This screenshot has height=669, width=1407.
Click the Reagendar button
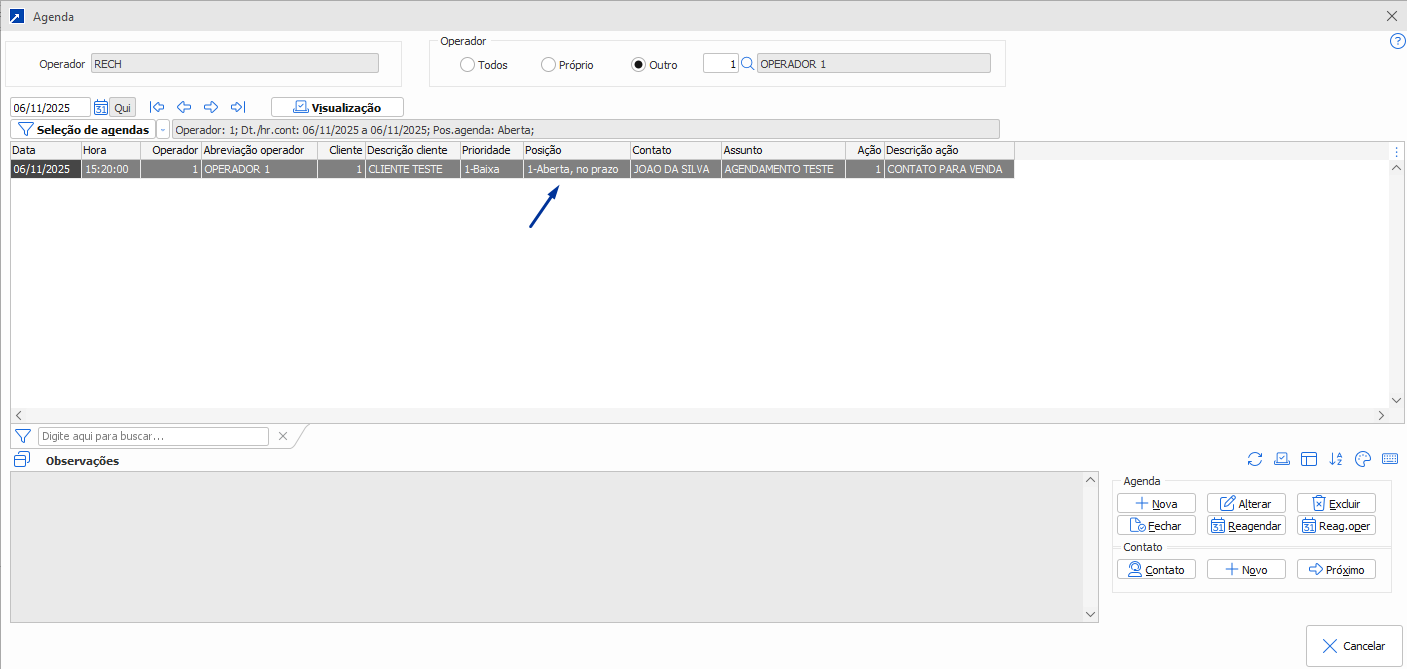point(1246,525)
